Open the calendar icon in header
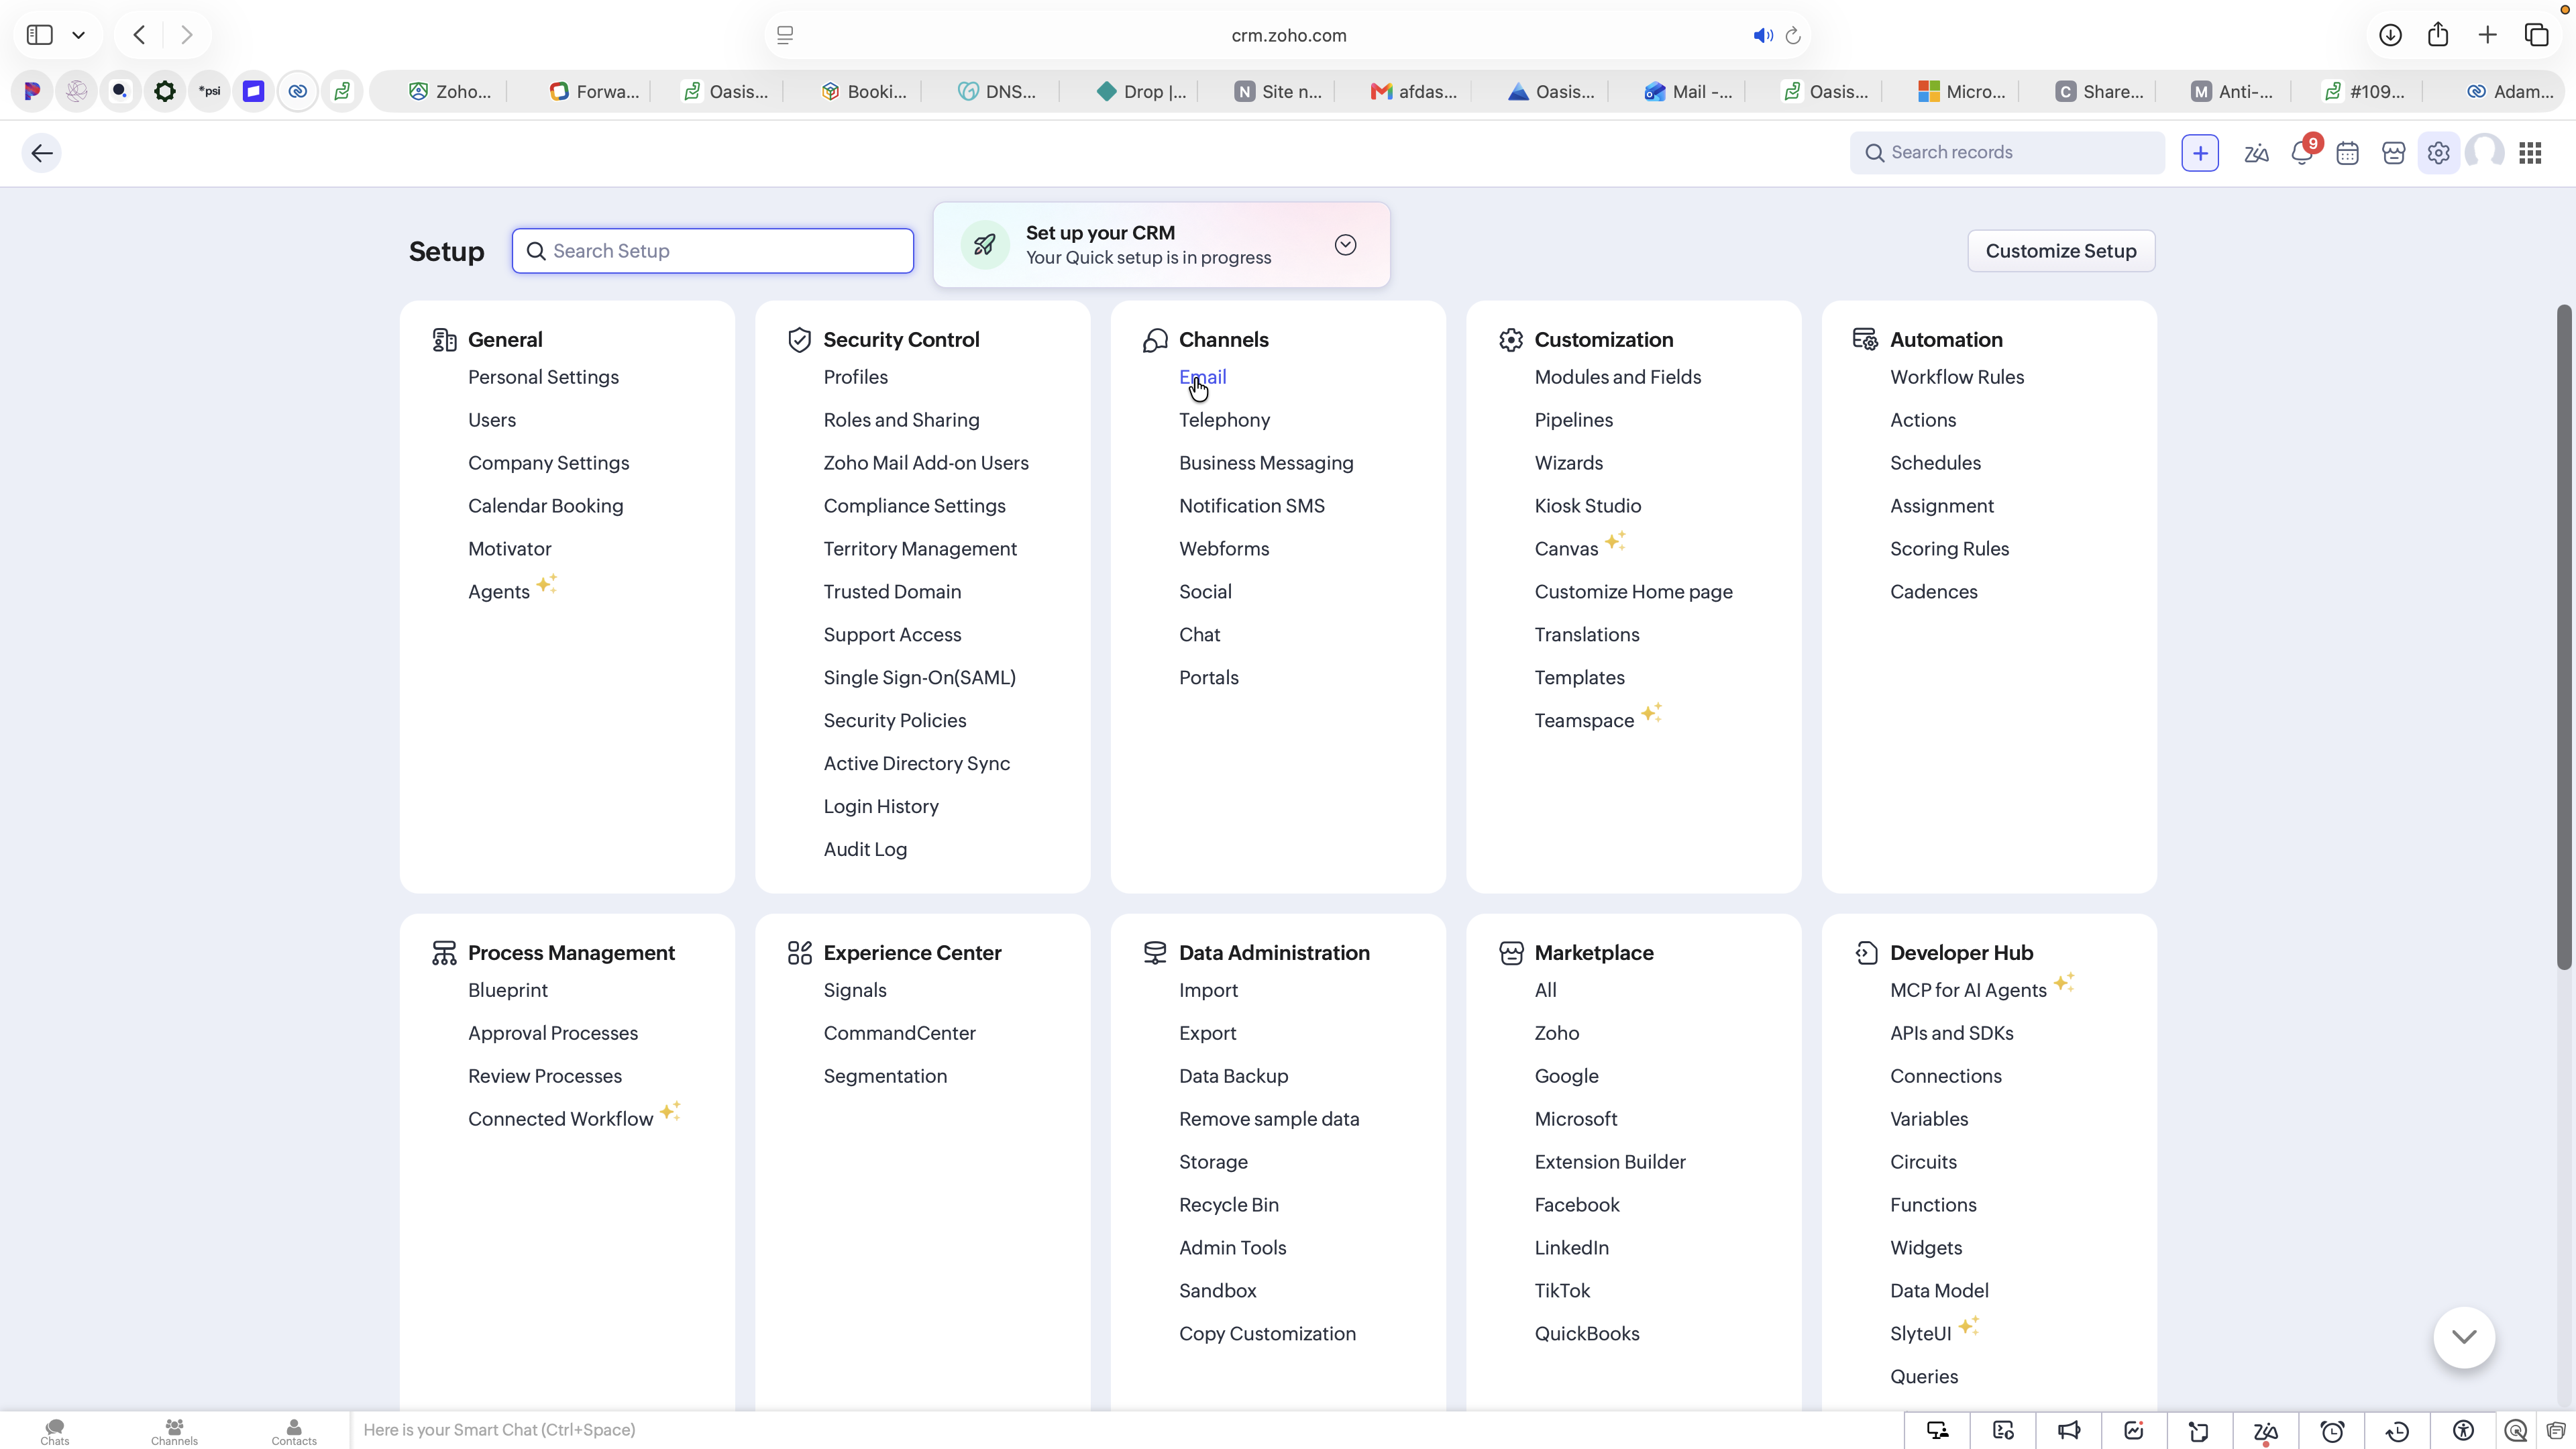 tap(2348, 153)
